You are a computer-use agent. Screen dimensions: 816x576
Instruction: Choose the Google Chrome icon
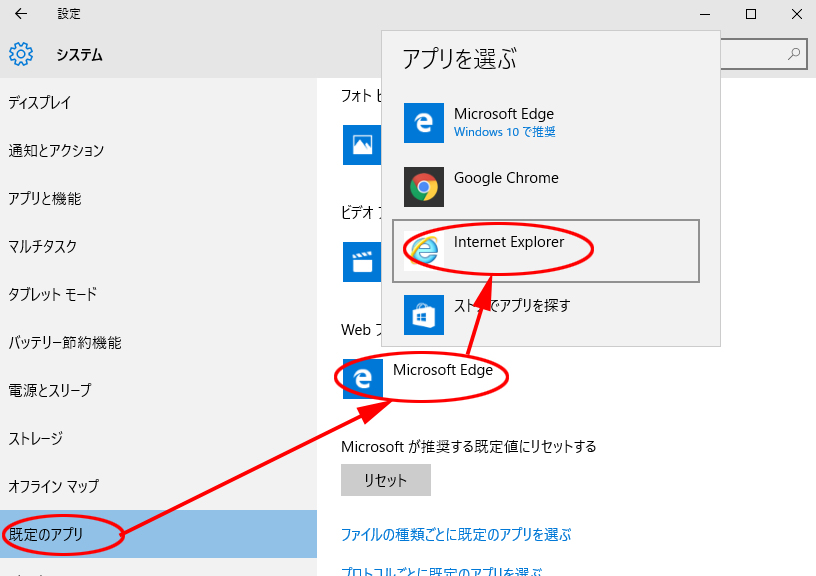[x=424, y=187]
